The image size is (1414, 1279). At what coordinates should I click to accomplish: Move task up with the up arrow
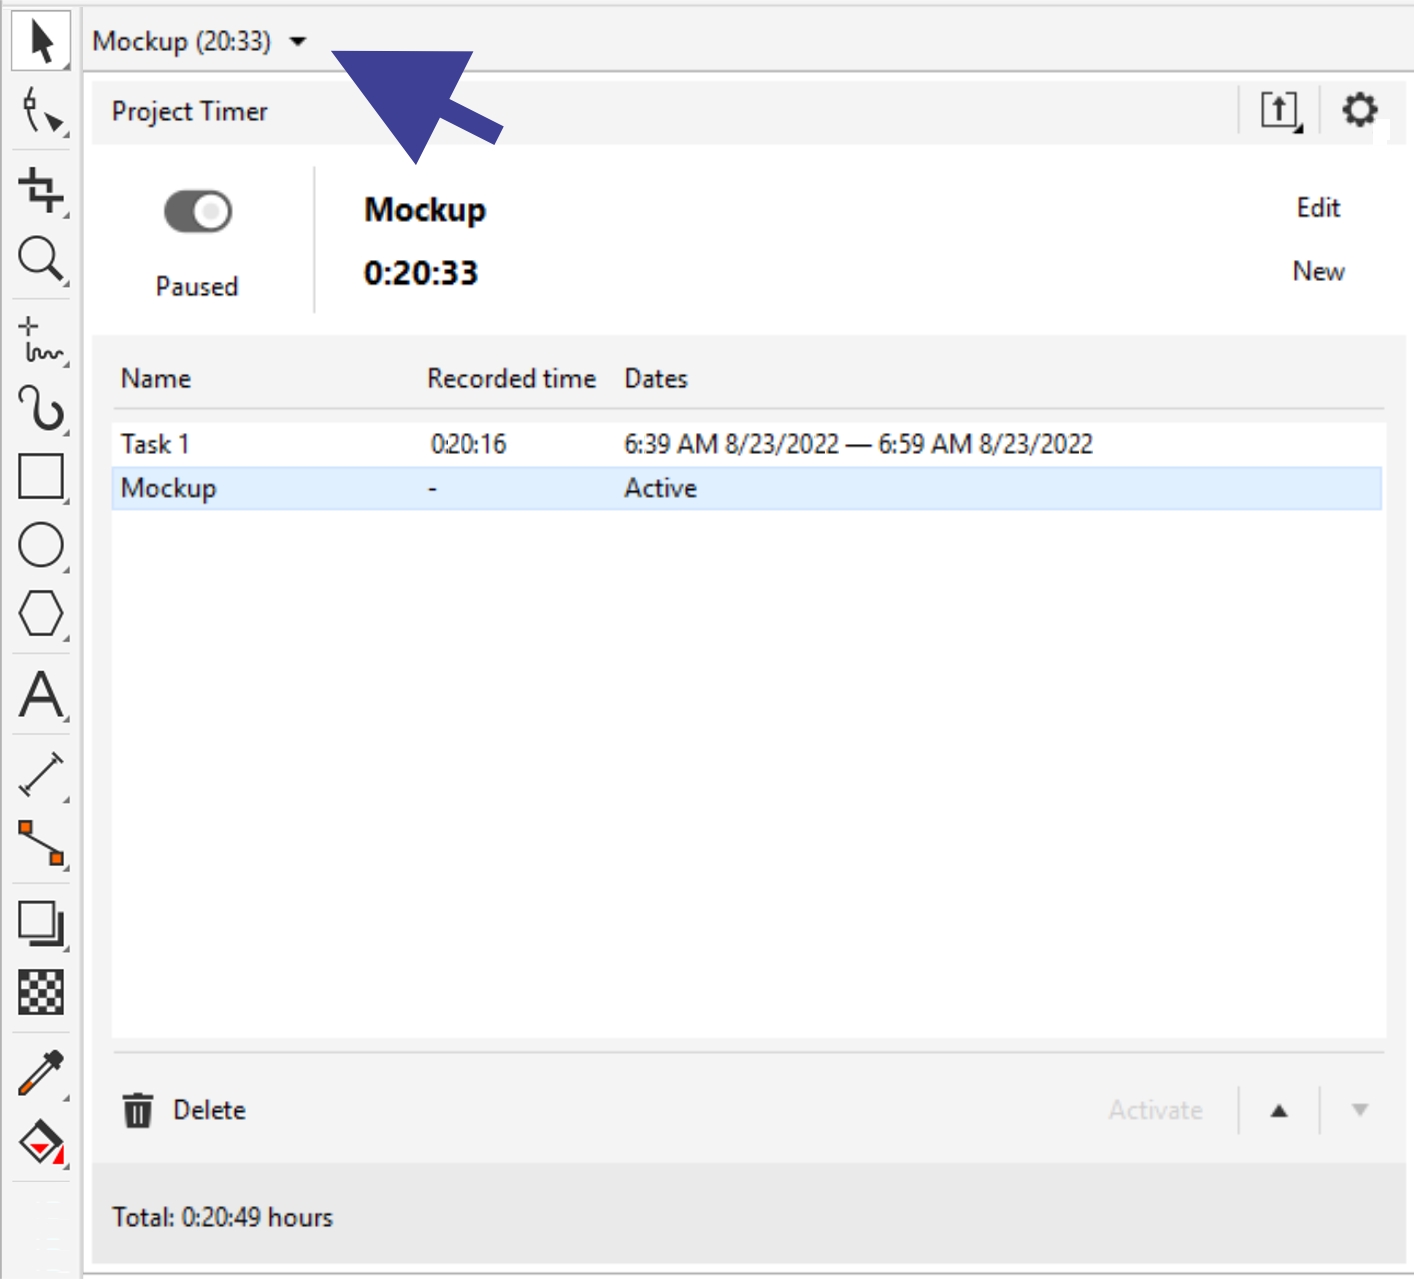1279,1111
